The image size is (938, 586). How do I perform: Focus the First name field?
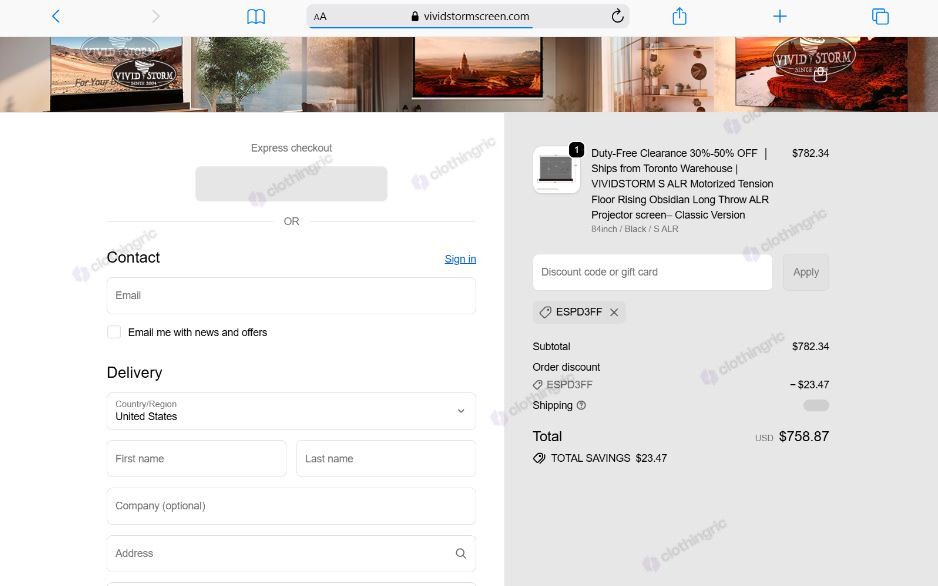pyautogui.click(x=197, y=459)
